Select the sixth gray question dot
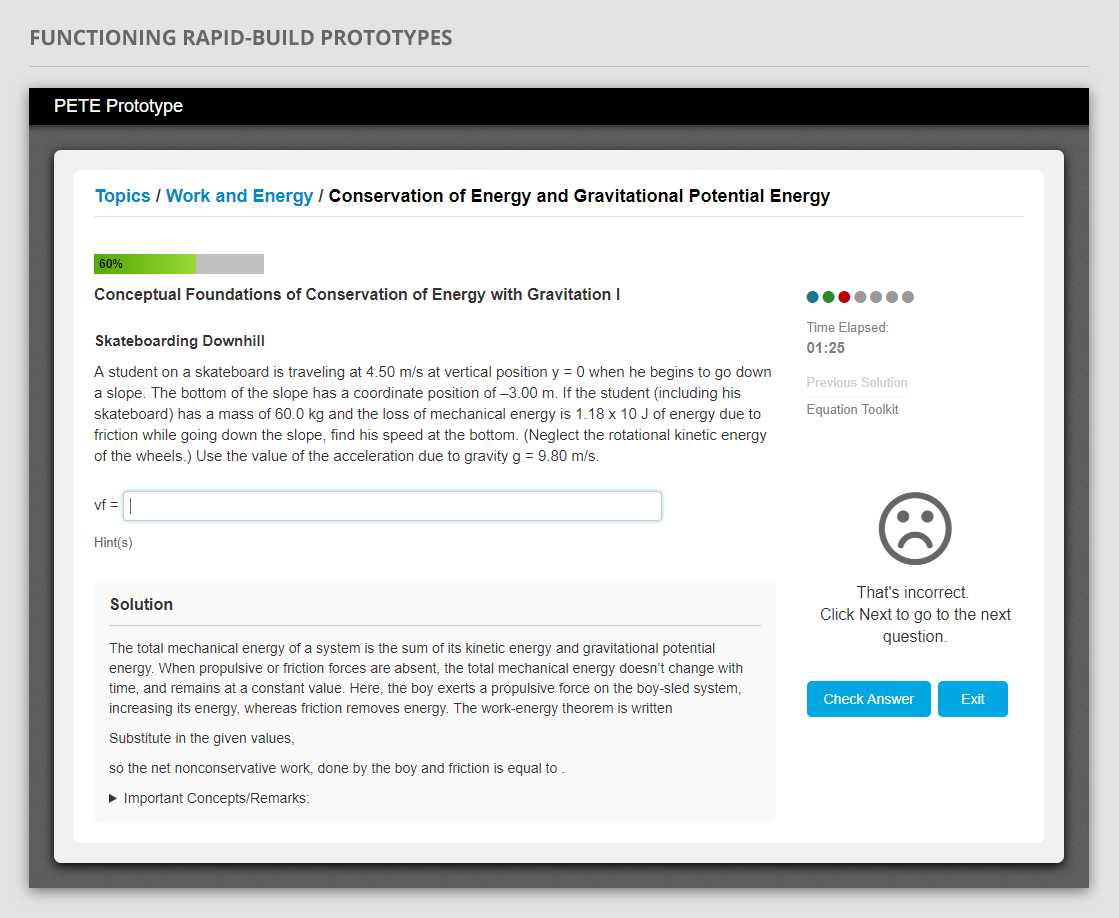This screenshot has width=1119, height=918. (892, 297)
